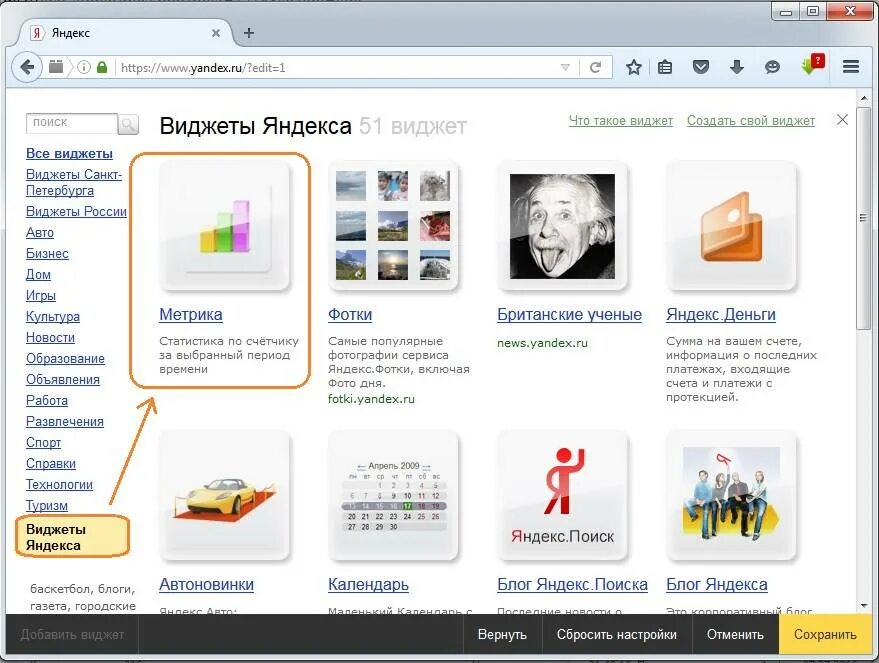
Task: Click green download arrow icon with red badge
Action: pos(812,66)
